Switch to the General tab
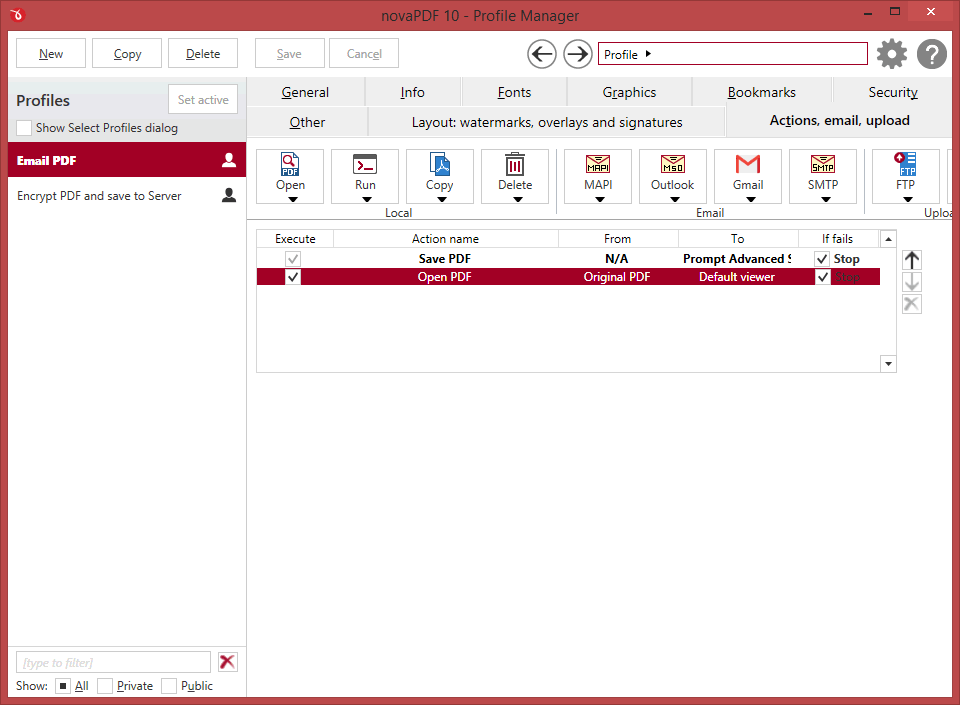The height and width of the screenshot is (705, 960). coord(305,92)
